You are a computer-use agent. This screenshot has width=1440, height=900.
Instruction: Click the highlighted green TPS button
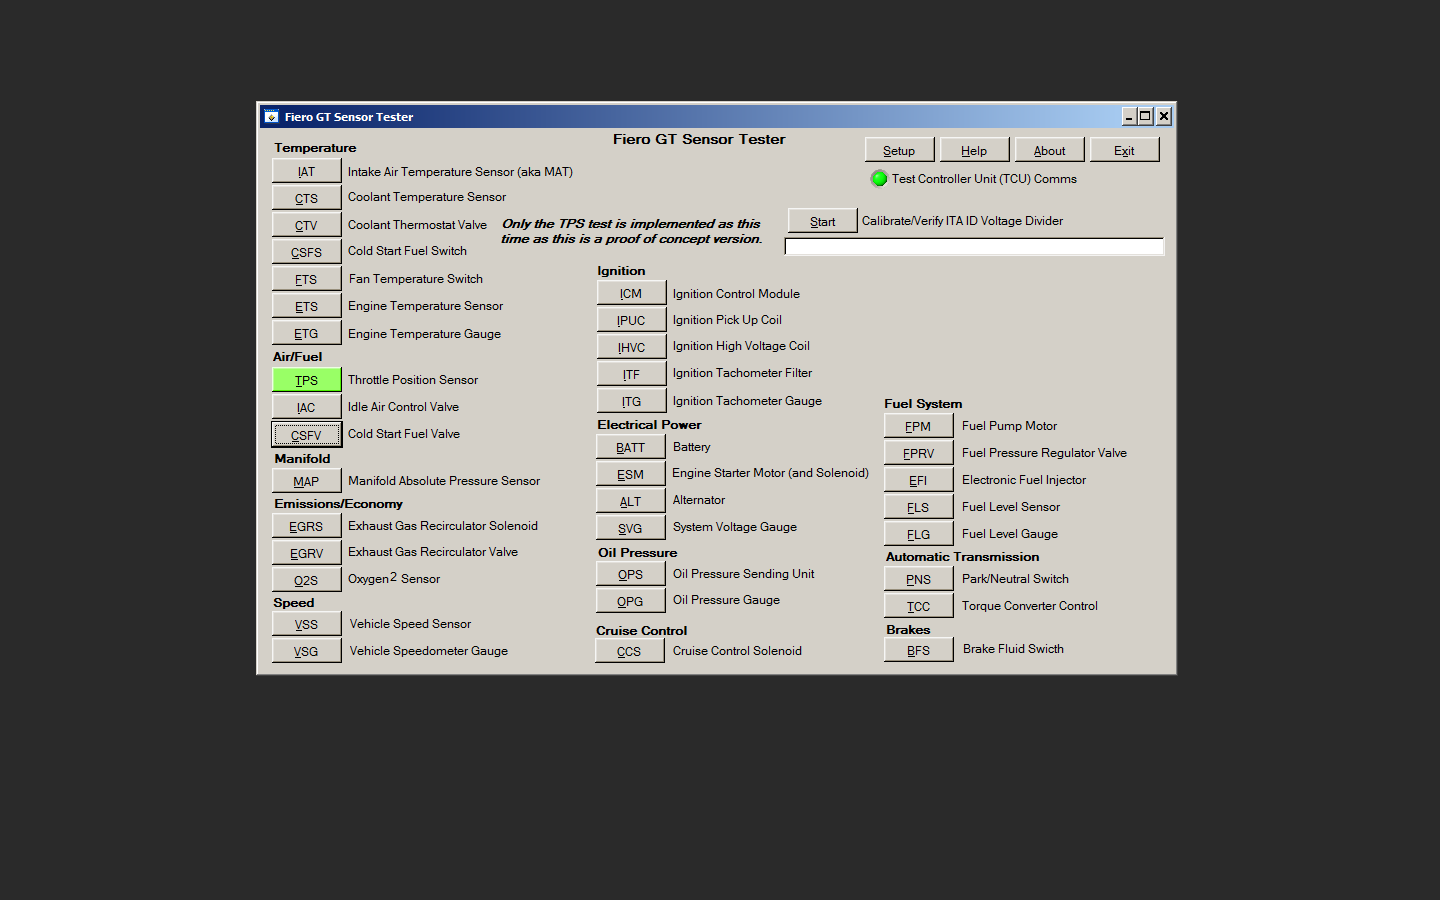(306, 380)
